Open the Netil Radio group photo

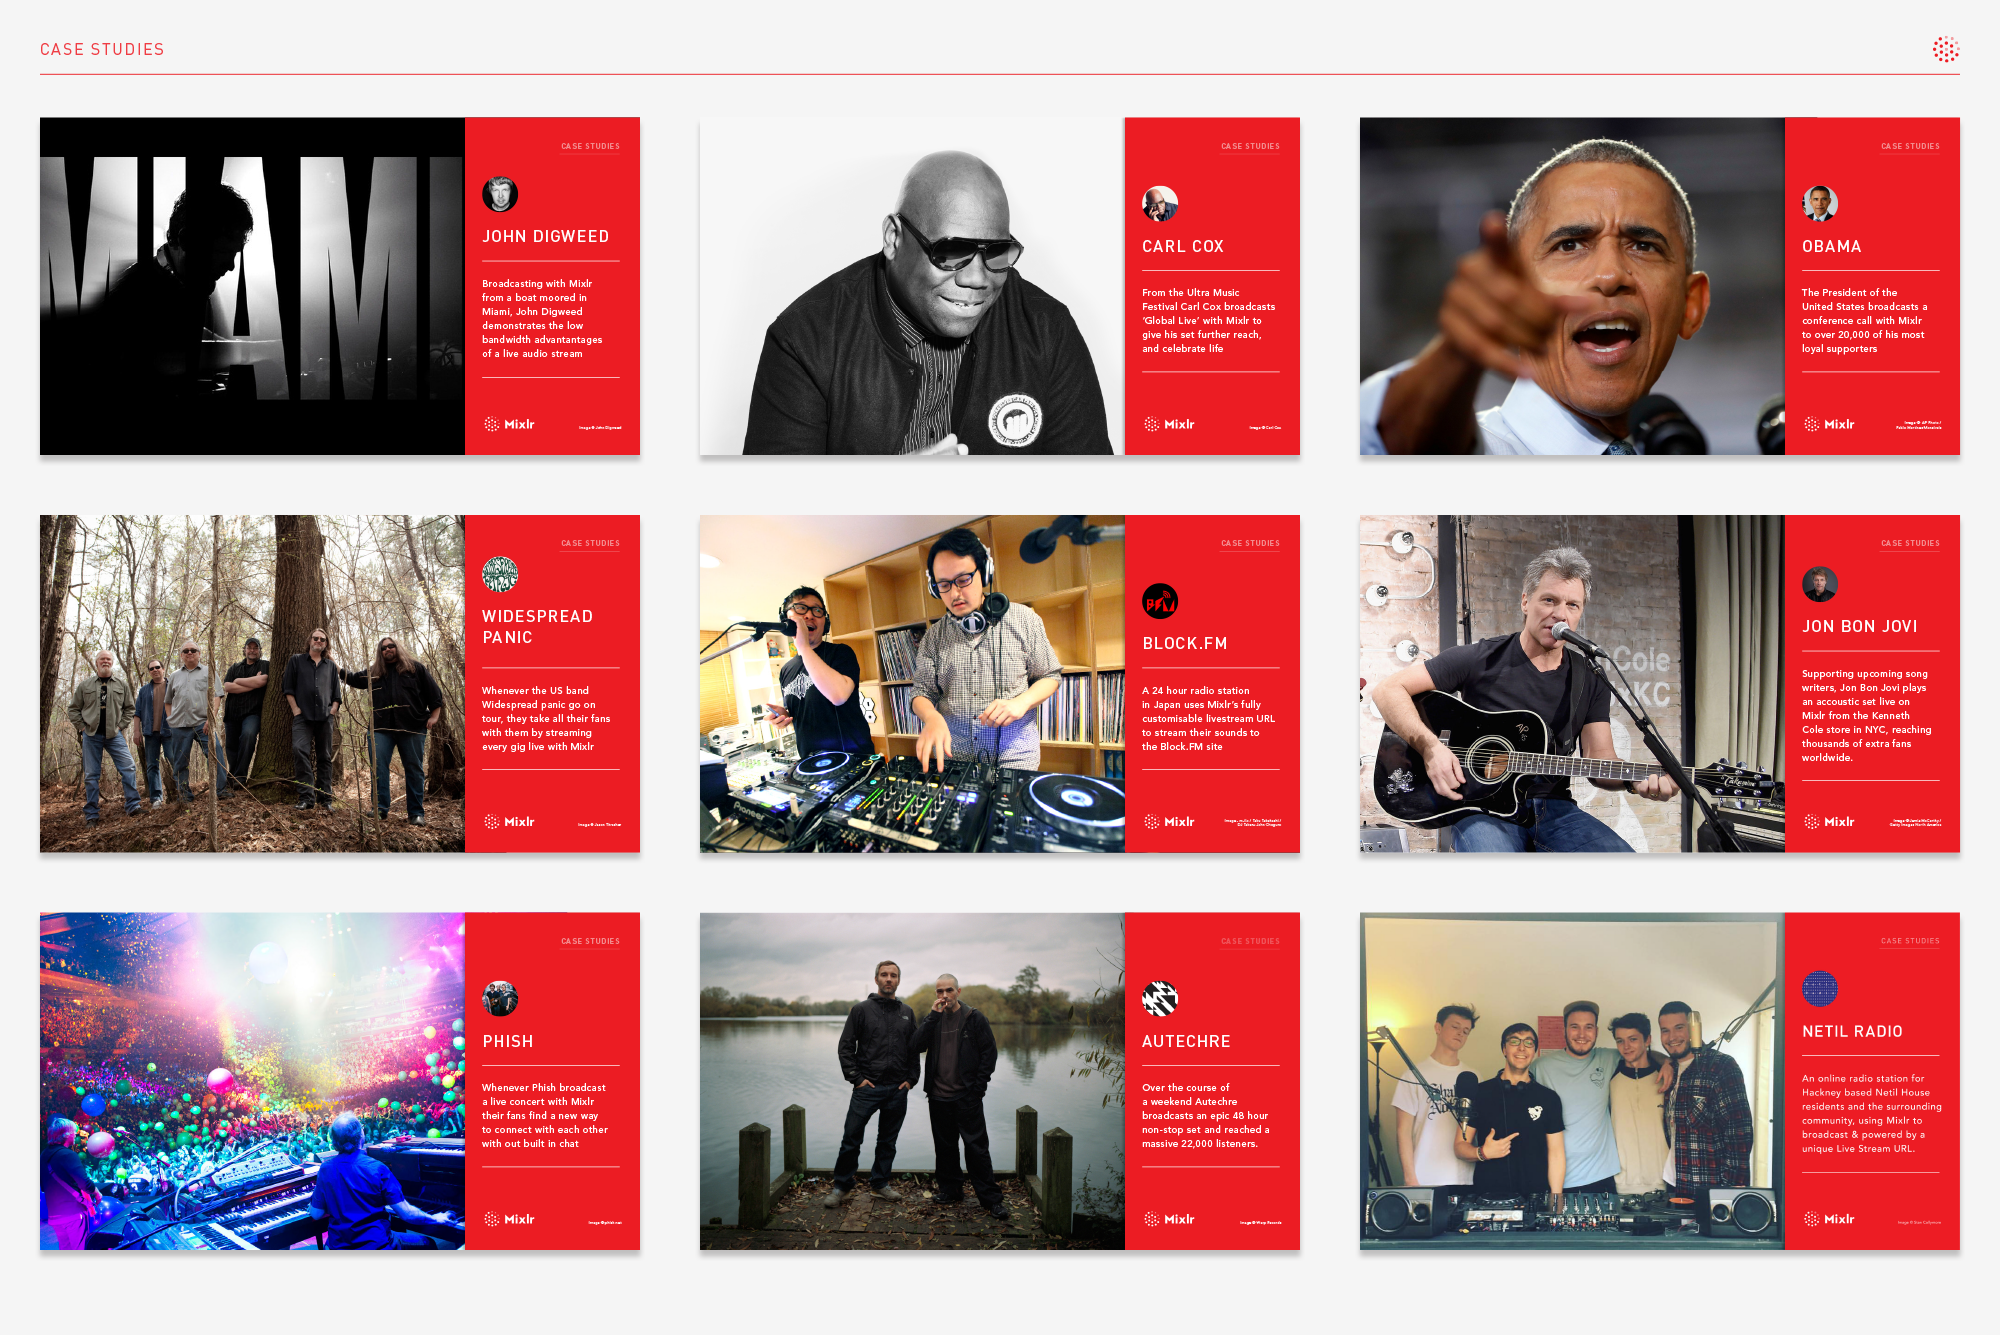(1572, 1081)
